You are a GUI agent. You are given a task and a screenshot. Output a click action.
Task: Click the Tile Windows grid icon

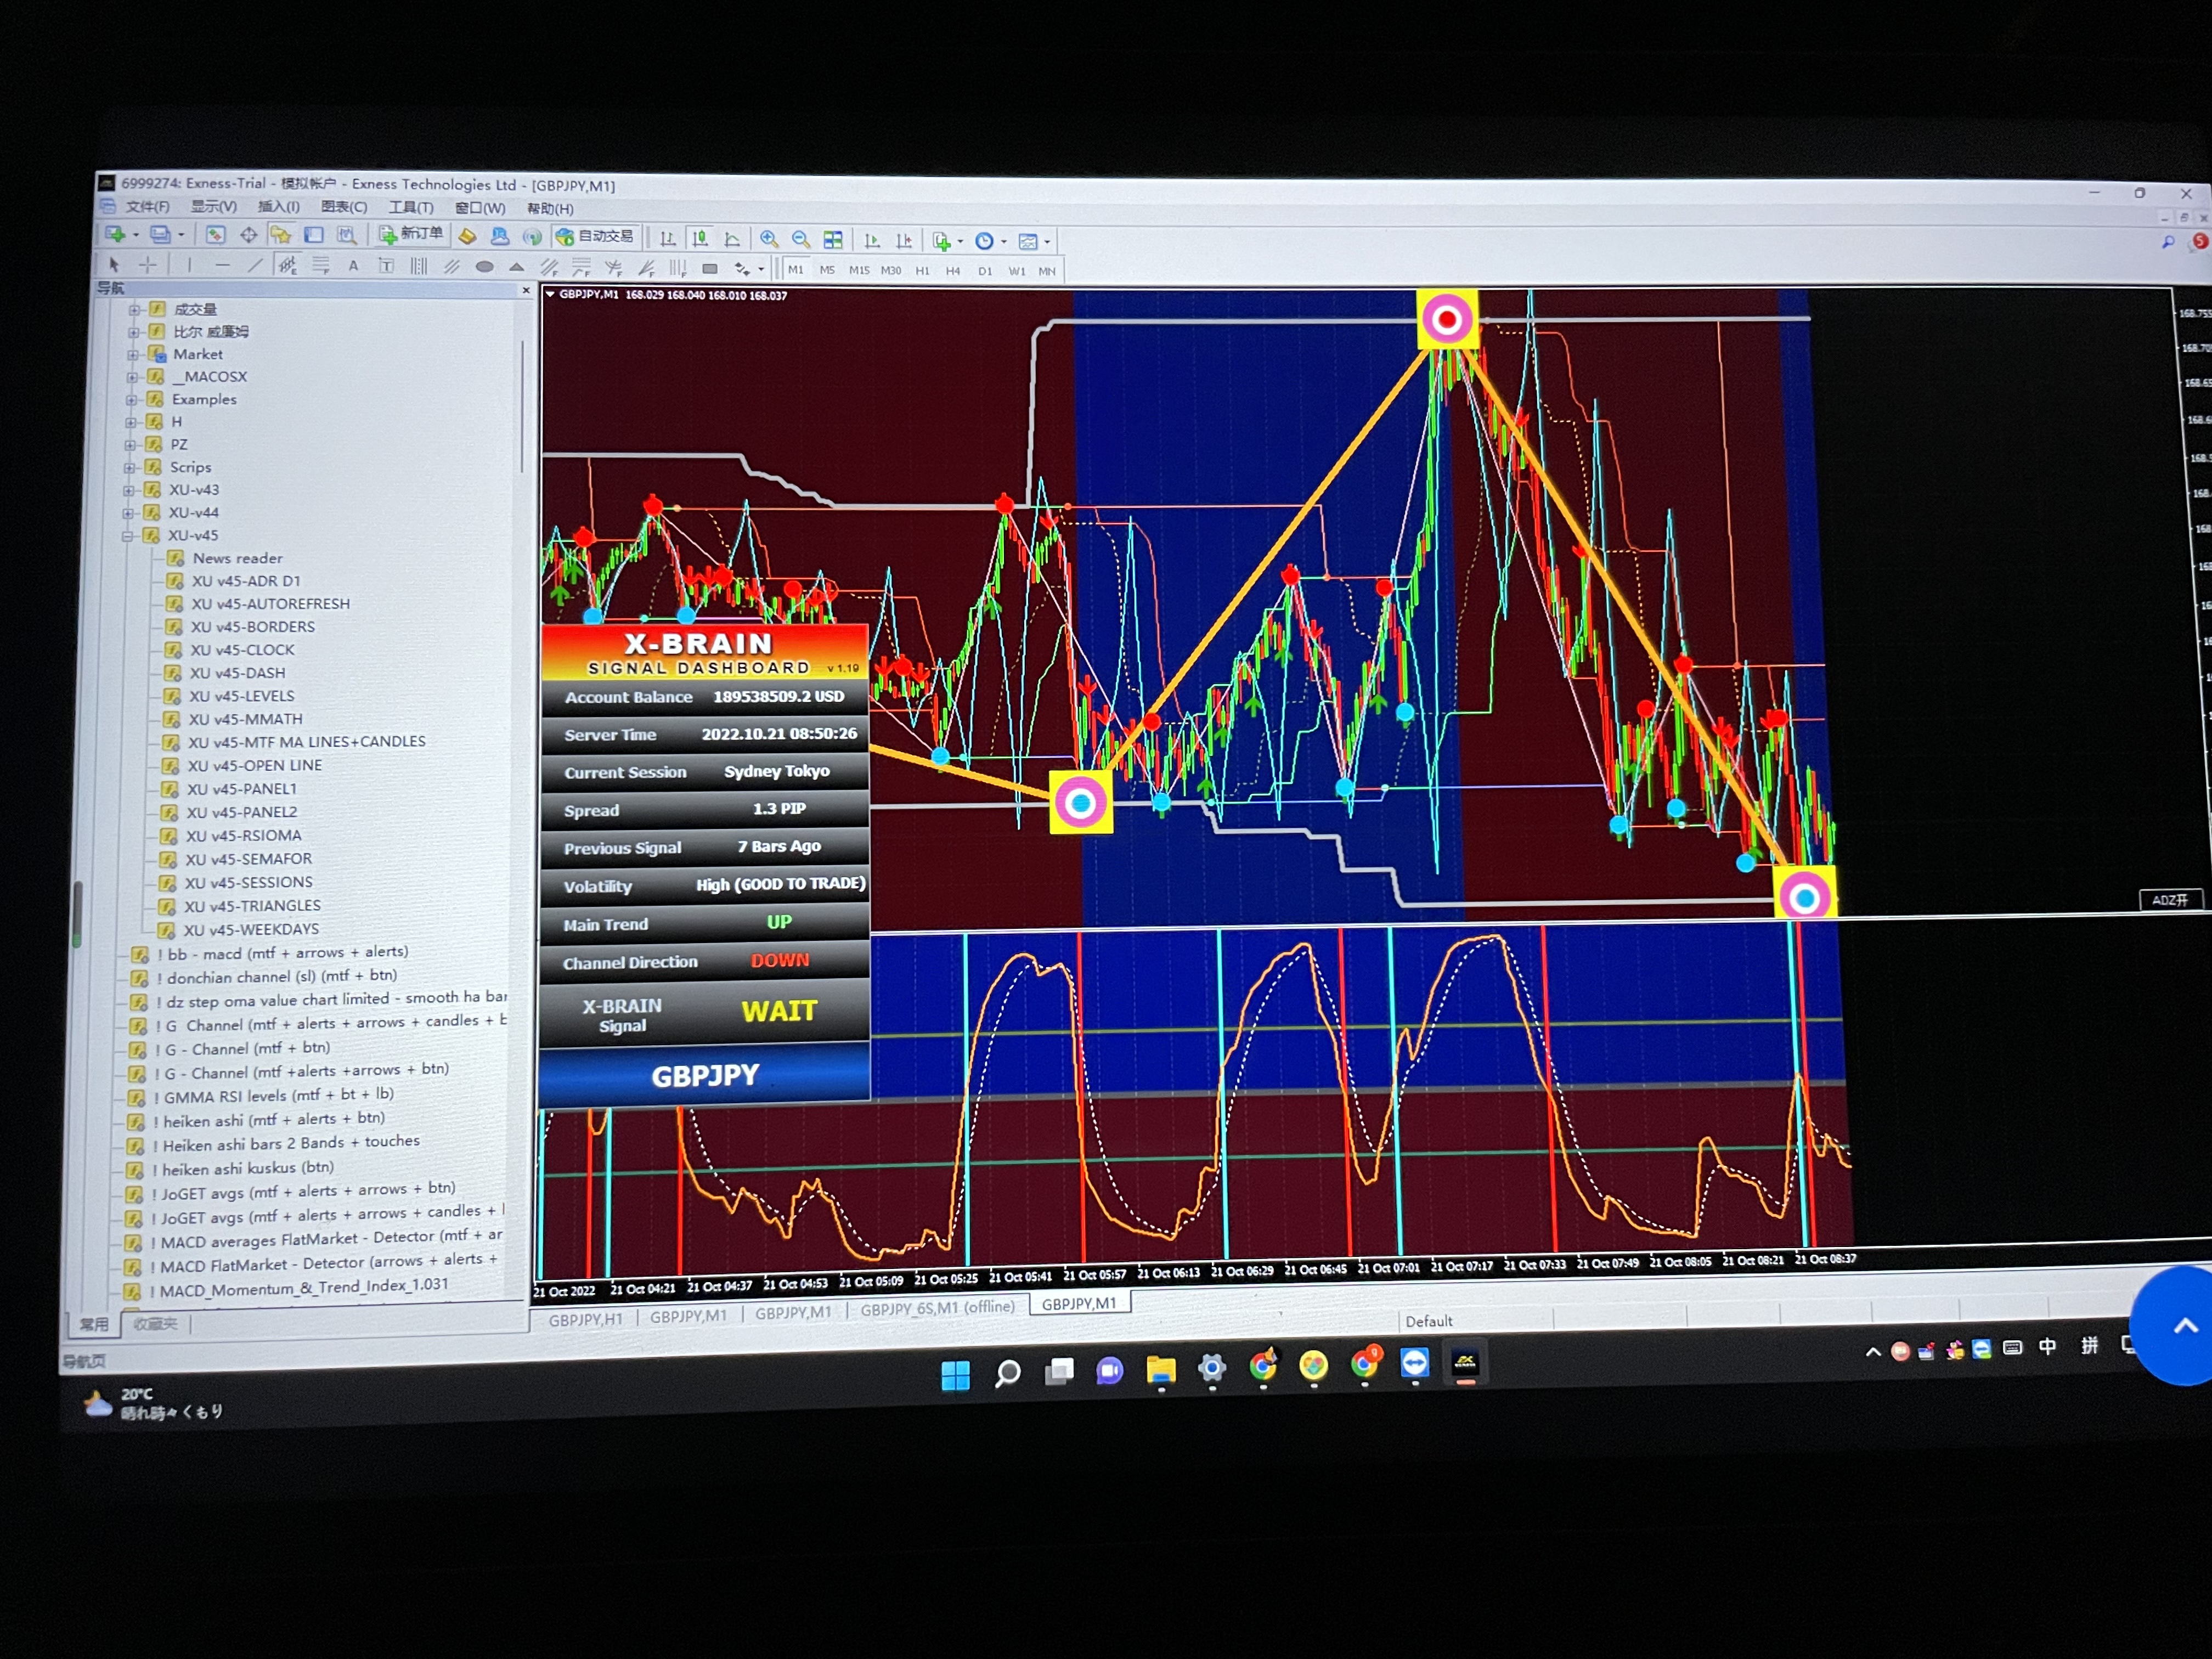[832, 240]
